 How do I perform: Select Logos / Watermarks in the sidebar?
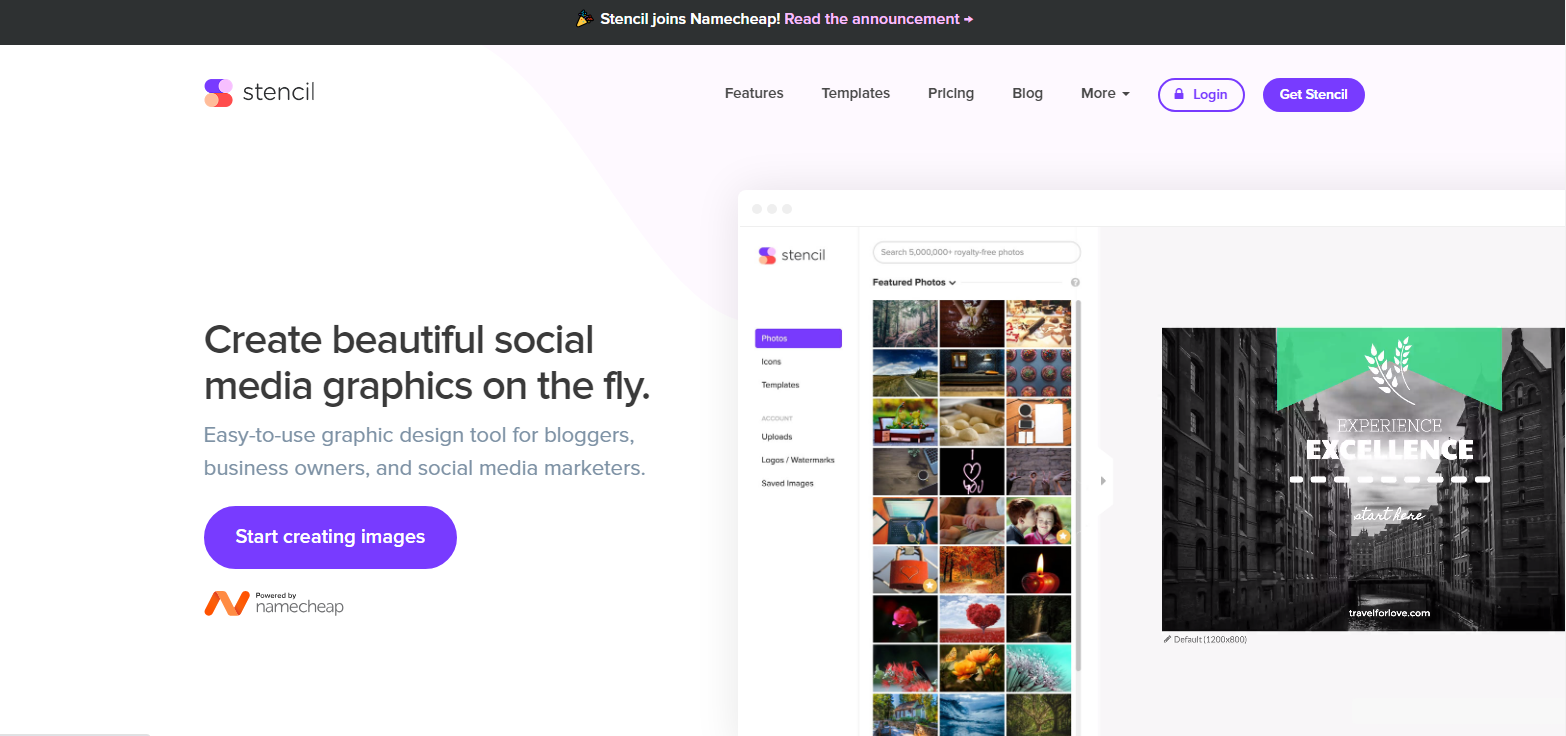pos(797,460)
